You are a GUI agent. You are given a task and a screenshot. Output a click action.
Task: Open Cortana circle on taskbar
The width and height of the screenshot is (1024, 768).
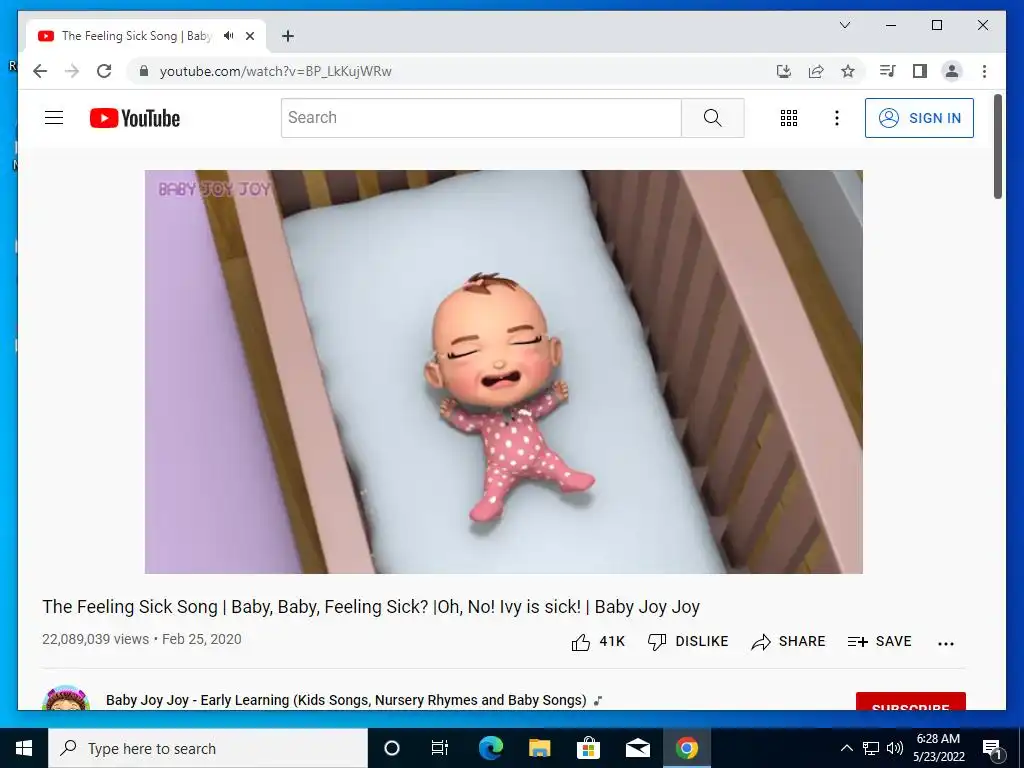(x=391, y=748)
